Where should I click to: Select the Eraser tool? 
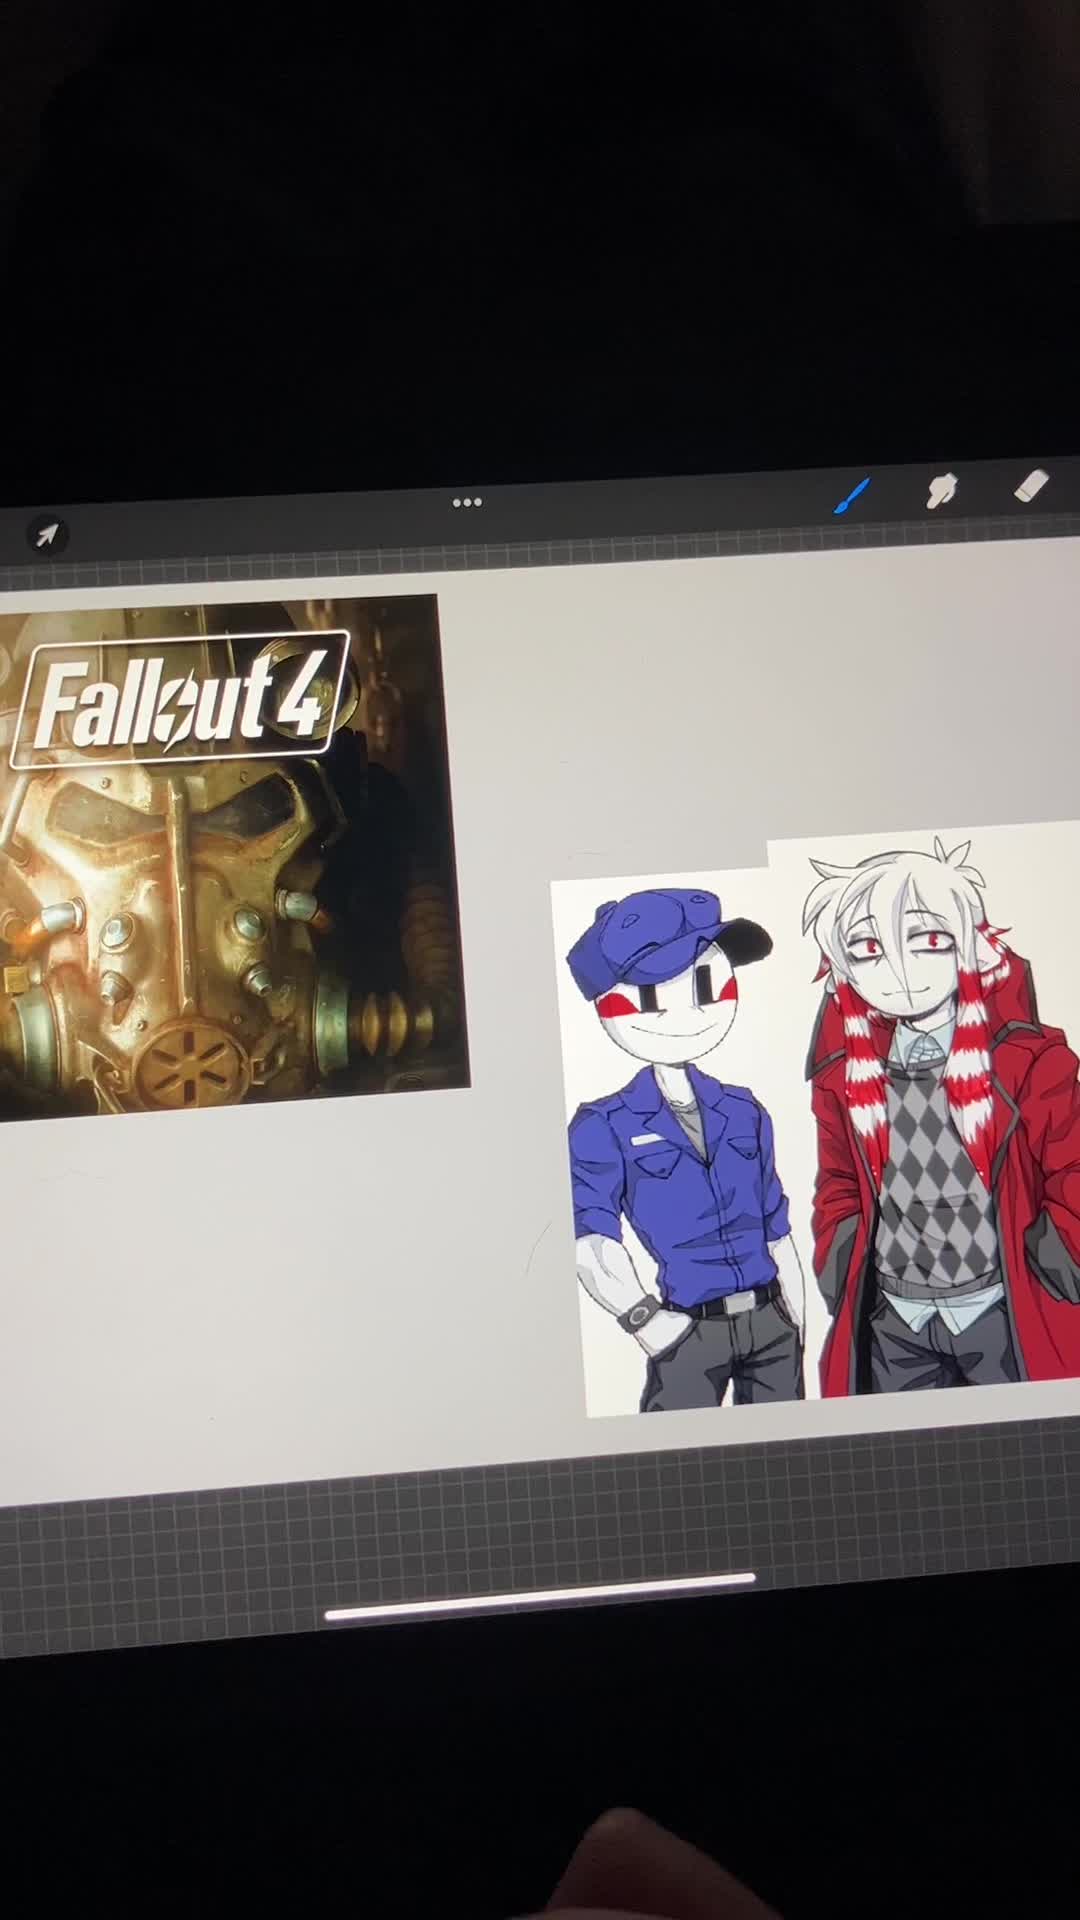[x=1031, y=486]
